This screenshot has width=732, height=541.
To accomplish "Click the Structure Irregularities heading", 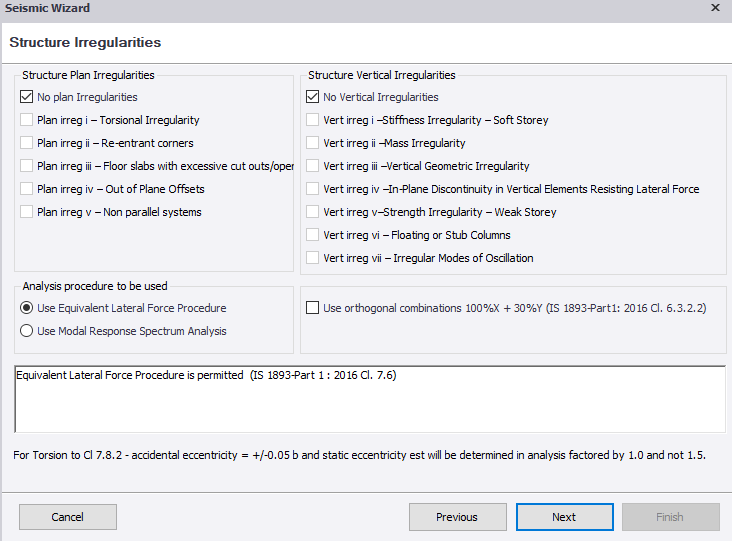I will point(85,42).
